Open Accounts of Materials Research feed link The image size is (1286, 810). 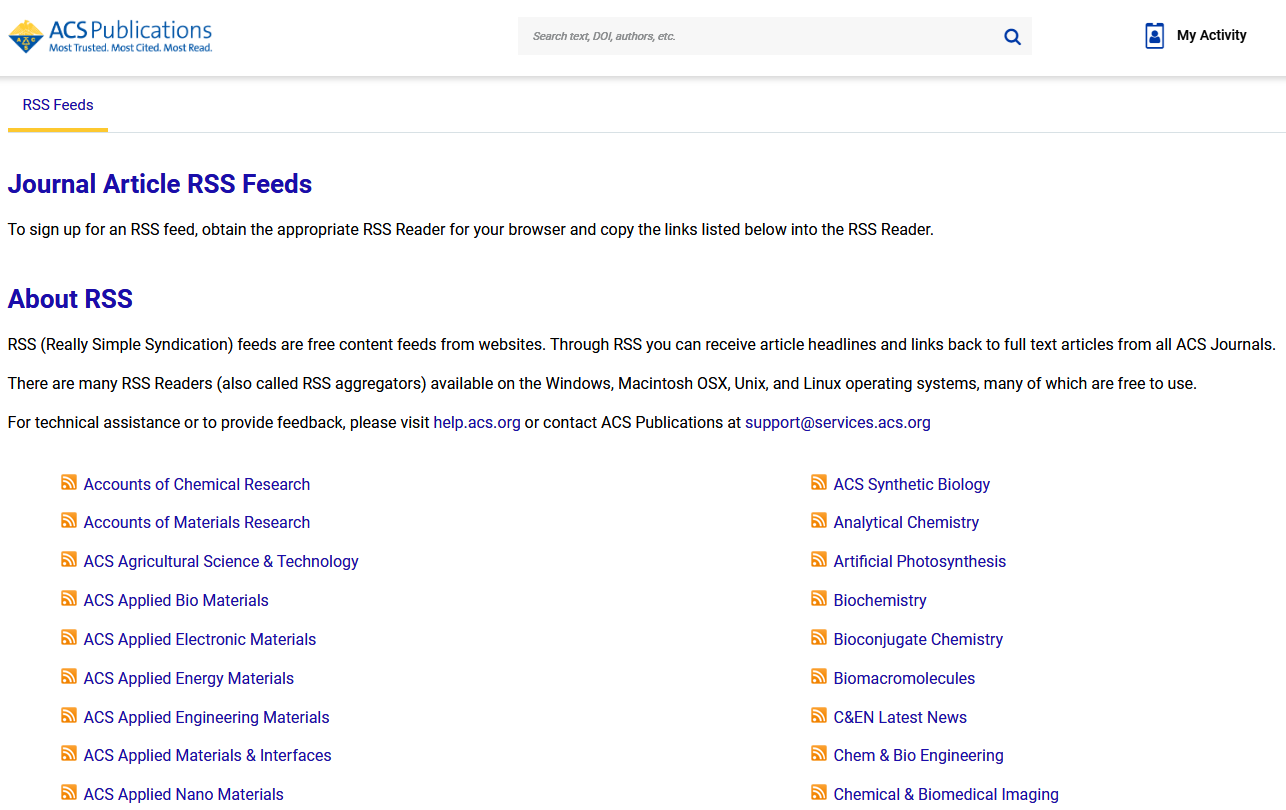(197, 522)
